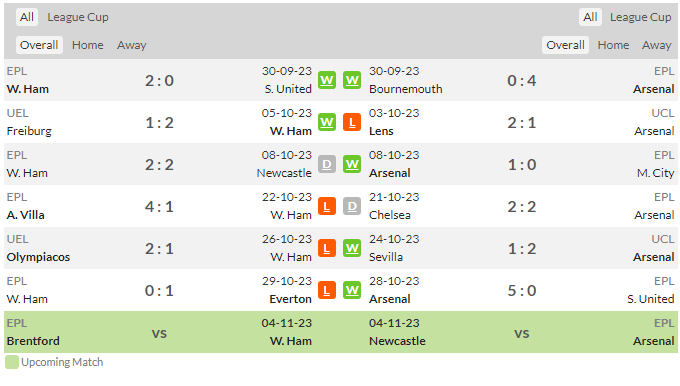Click the L badge for West Ham vs Everton

point(327,290)
